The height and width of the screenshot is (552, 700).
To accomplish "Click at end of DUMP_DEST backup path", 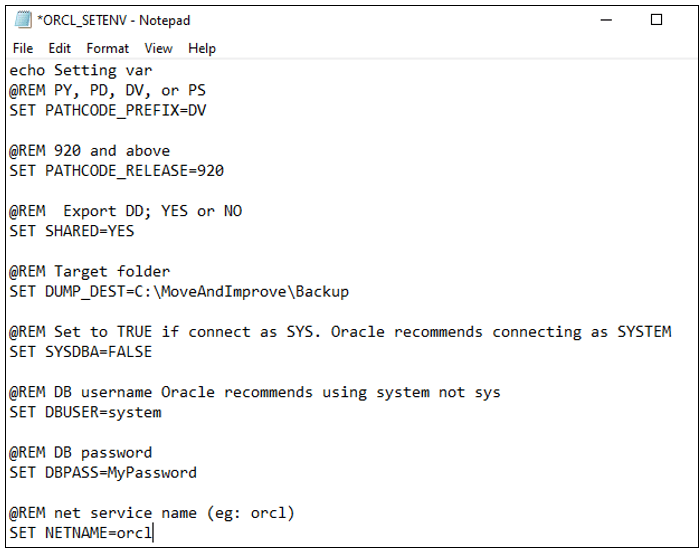I will coord(350,291).
